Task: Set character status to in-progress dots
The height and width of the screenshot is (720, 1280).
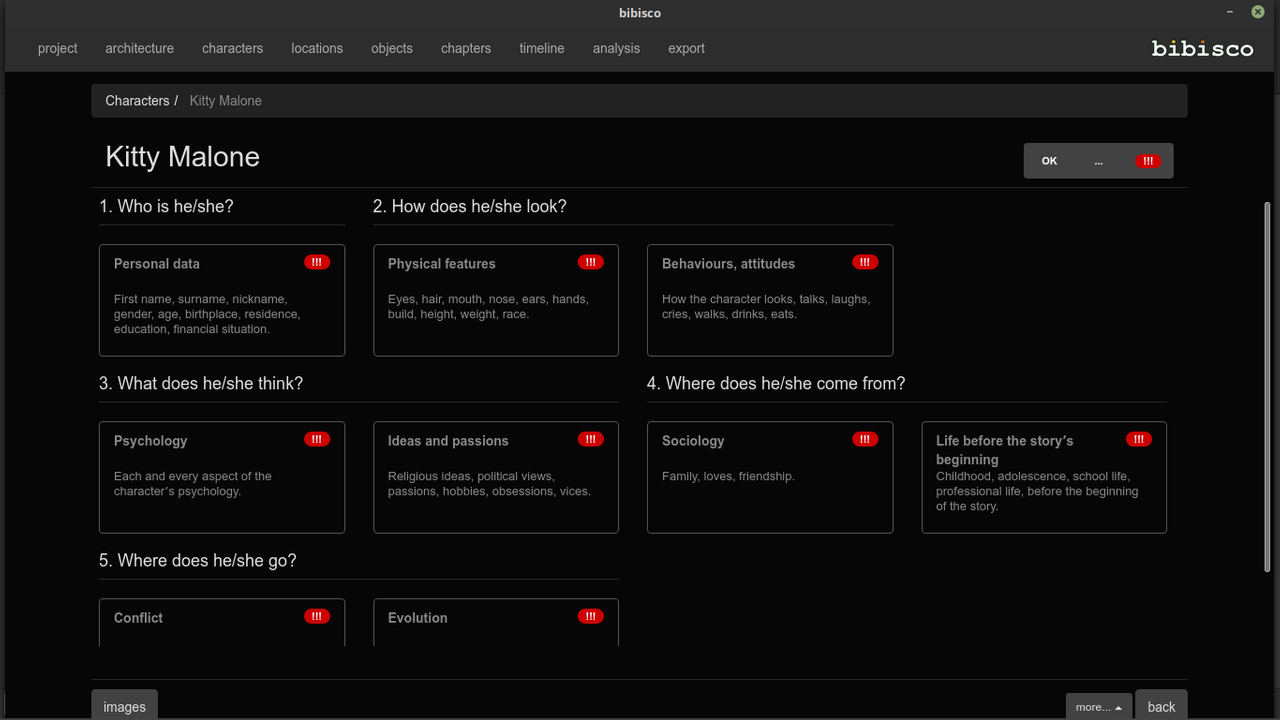Action: (x=1098, y=161)
